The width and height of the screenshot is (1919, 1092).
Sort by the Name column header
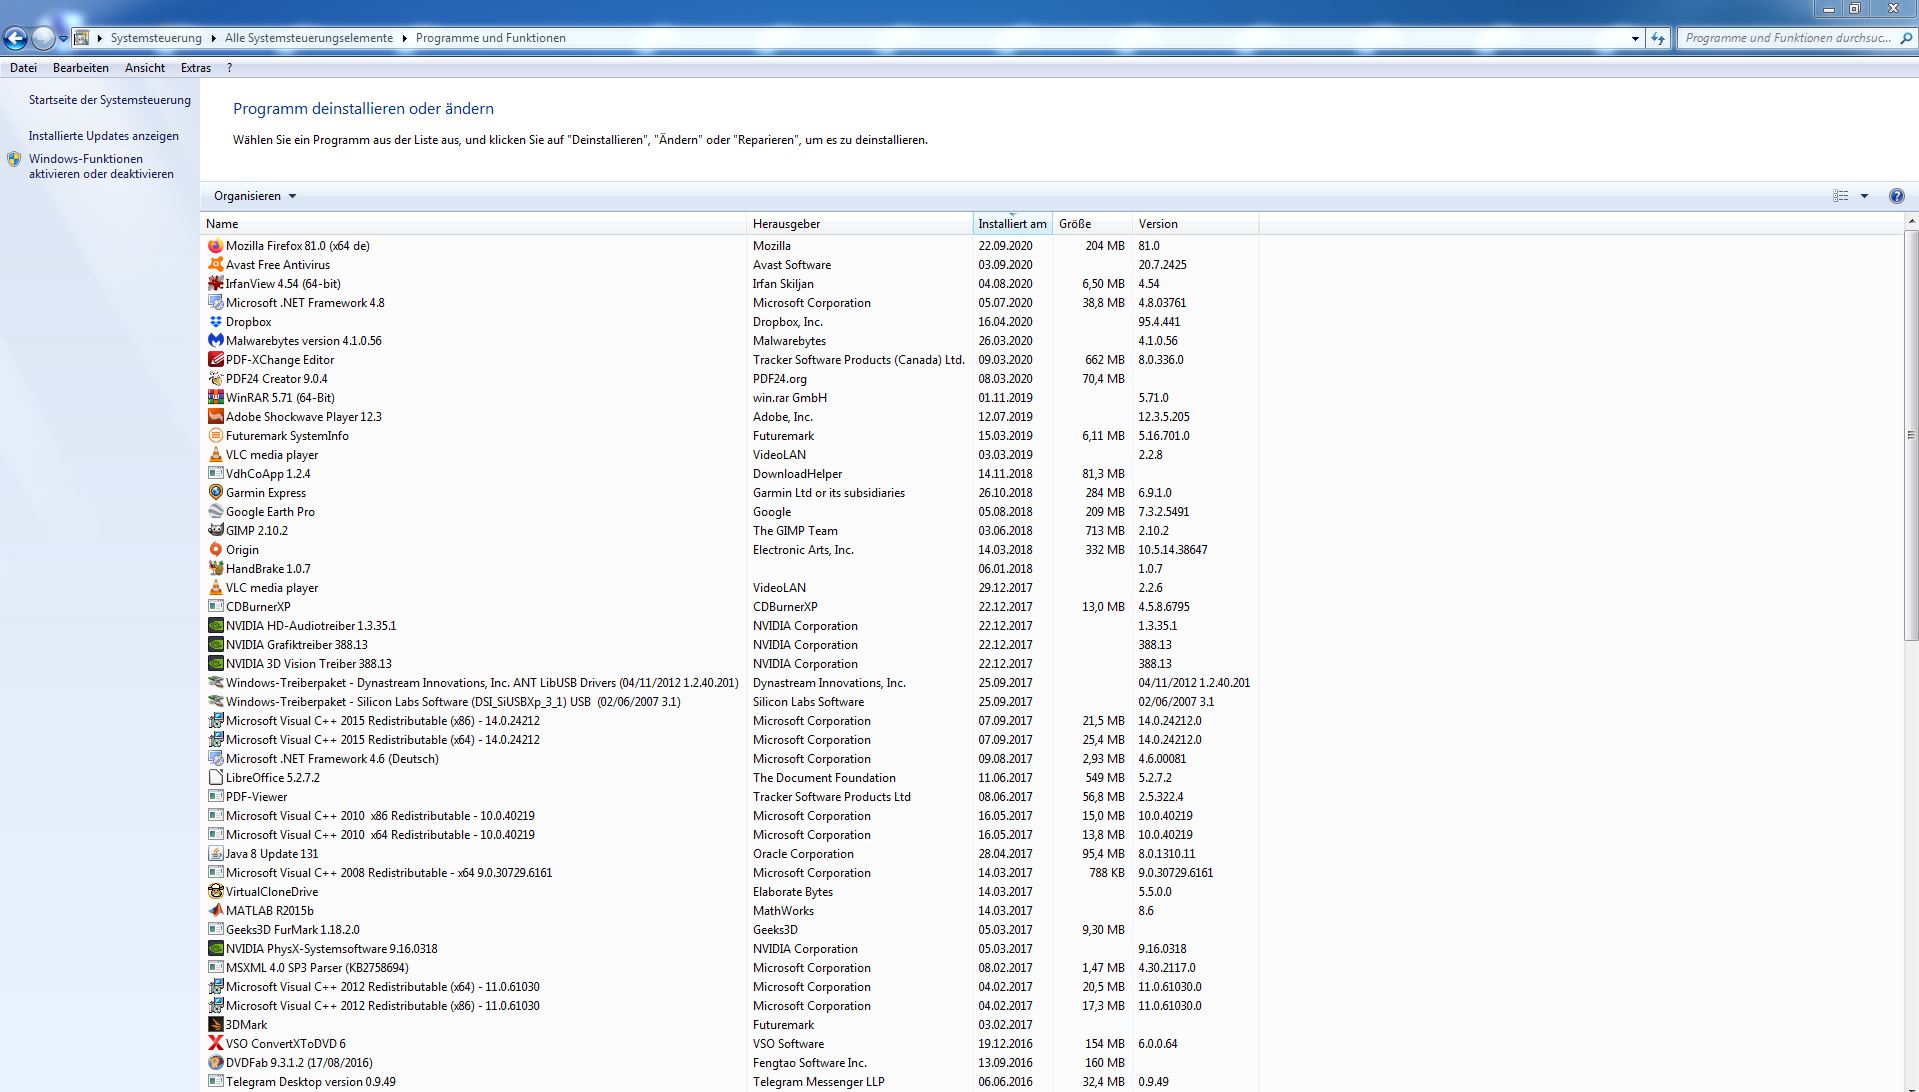(474, 224)
